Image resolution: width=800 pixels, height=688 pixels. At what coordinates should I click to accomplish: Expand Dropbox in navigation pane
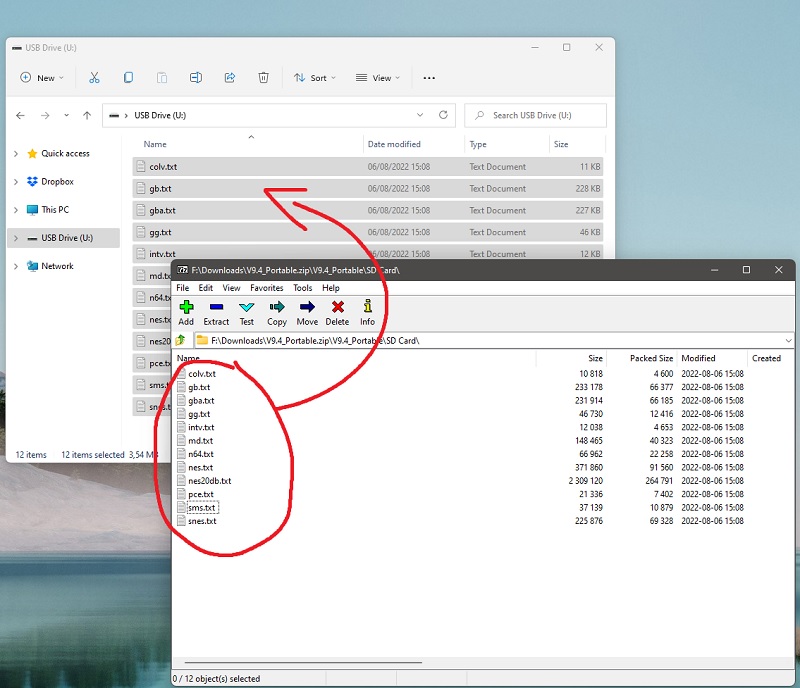(16, 182)
